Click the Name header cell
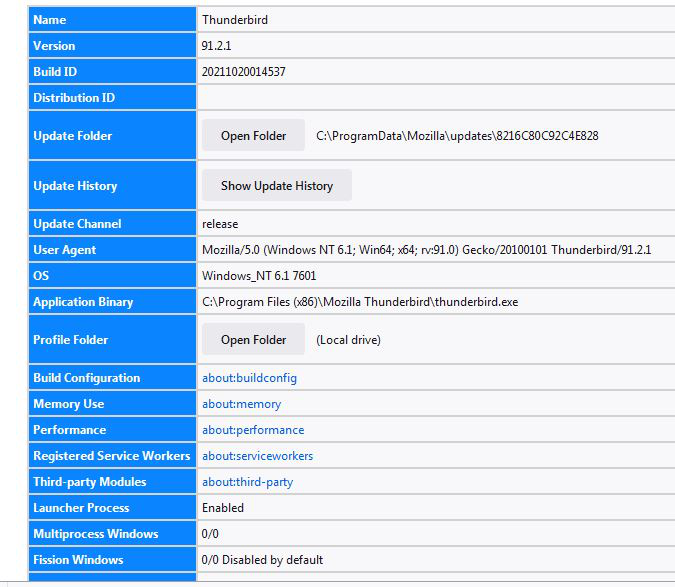Screen dimensions: 675x587 tap(112, 19)
